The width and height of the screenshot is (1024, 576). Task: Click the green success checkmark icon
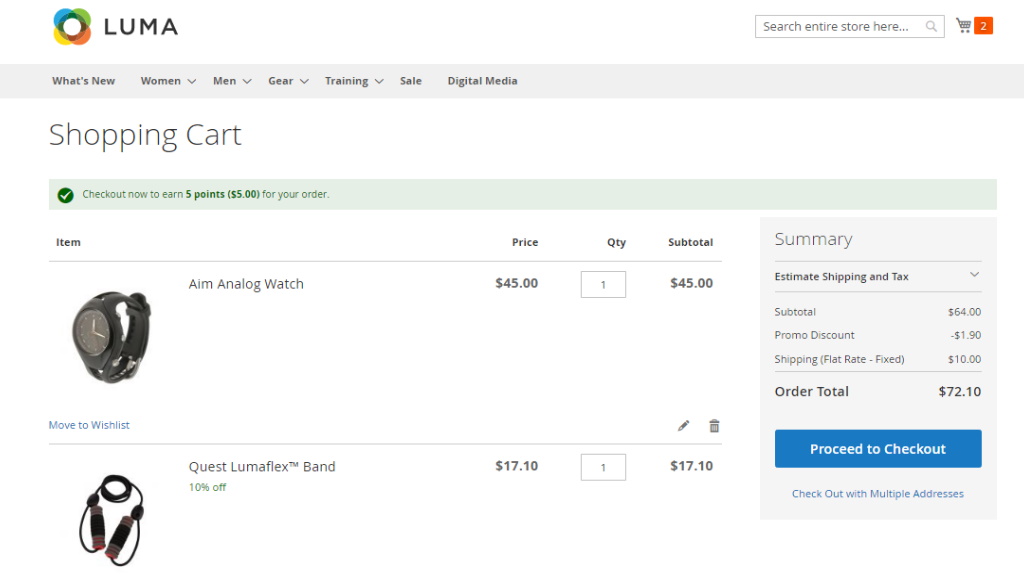pyautogui.click(x=65, y=195)
